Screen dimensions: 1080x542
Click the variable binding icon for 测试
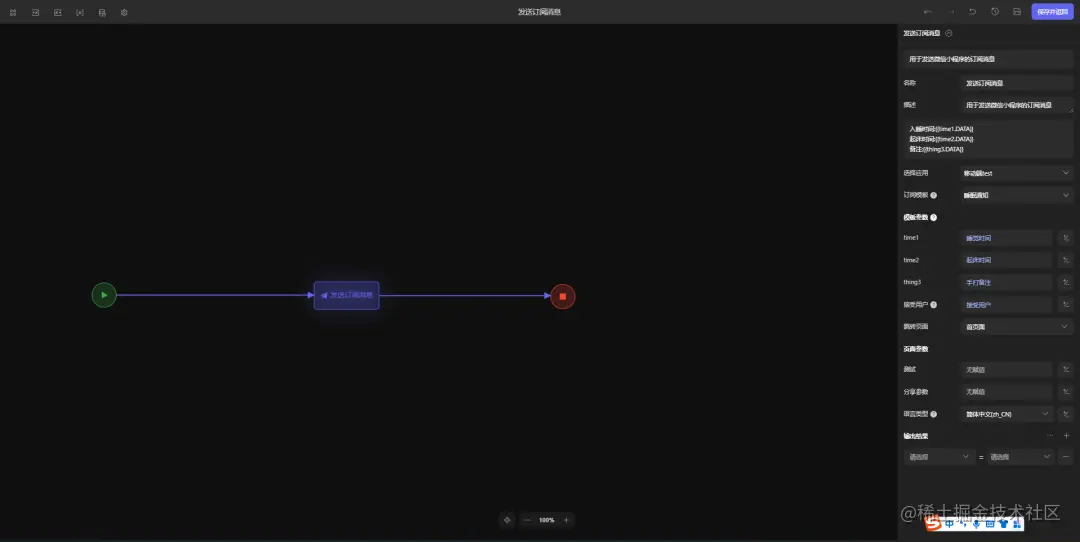click(1066, 370)
